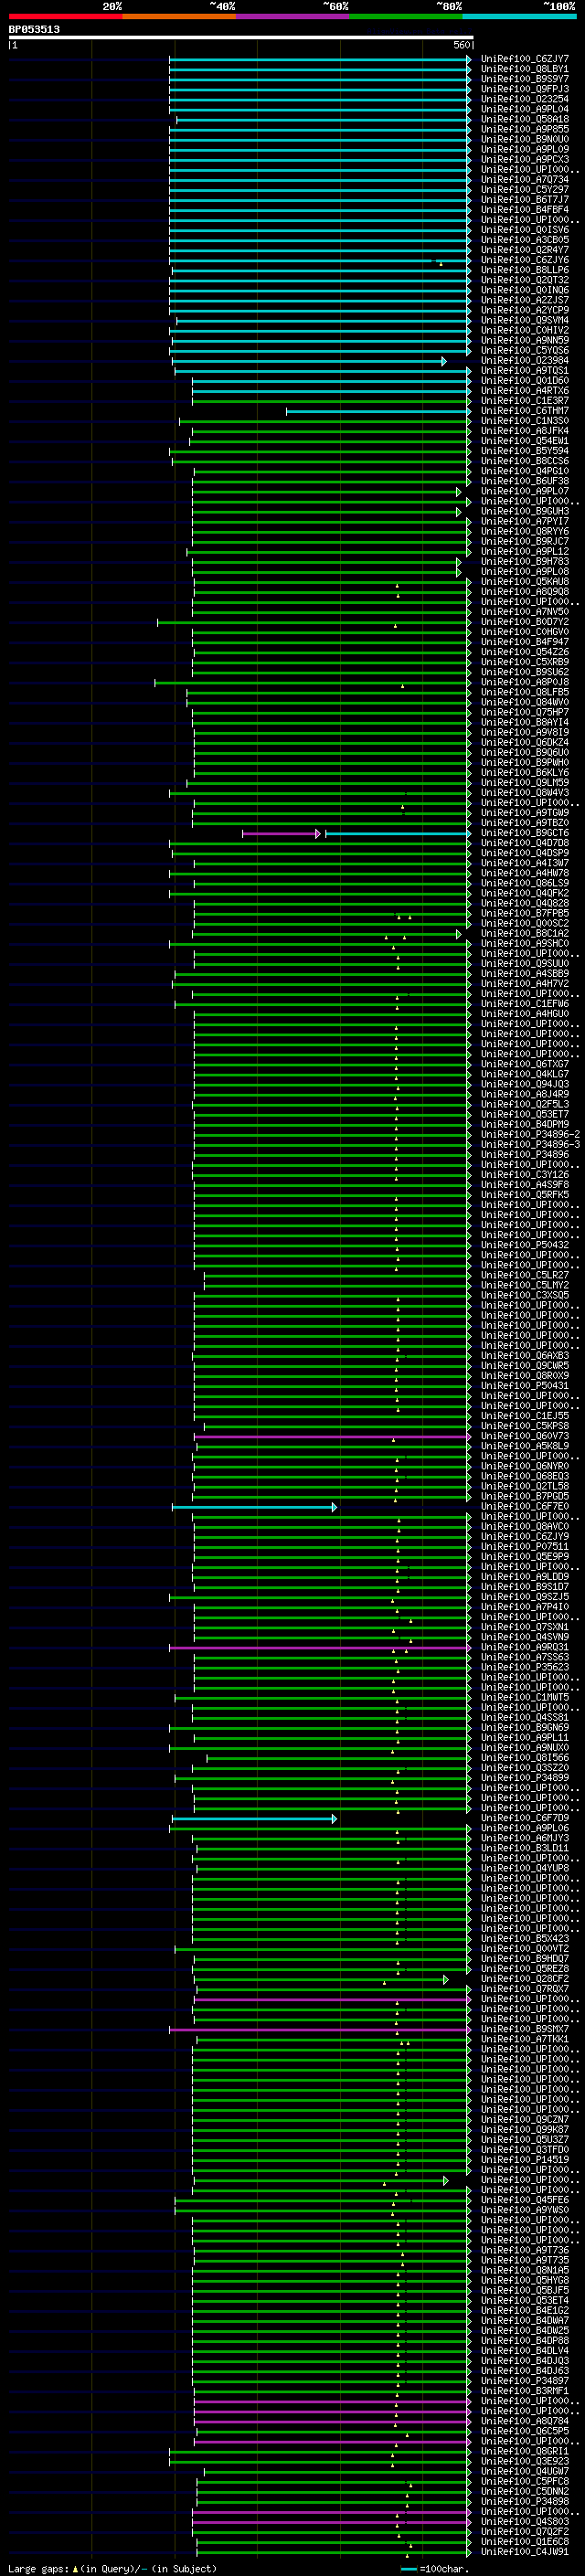This screenshot has width=585, height=2576.
Task: Click the purple ~60% identity legend bar
Action: coord(293,16)
